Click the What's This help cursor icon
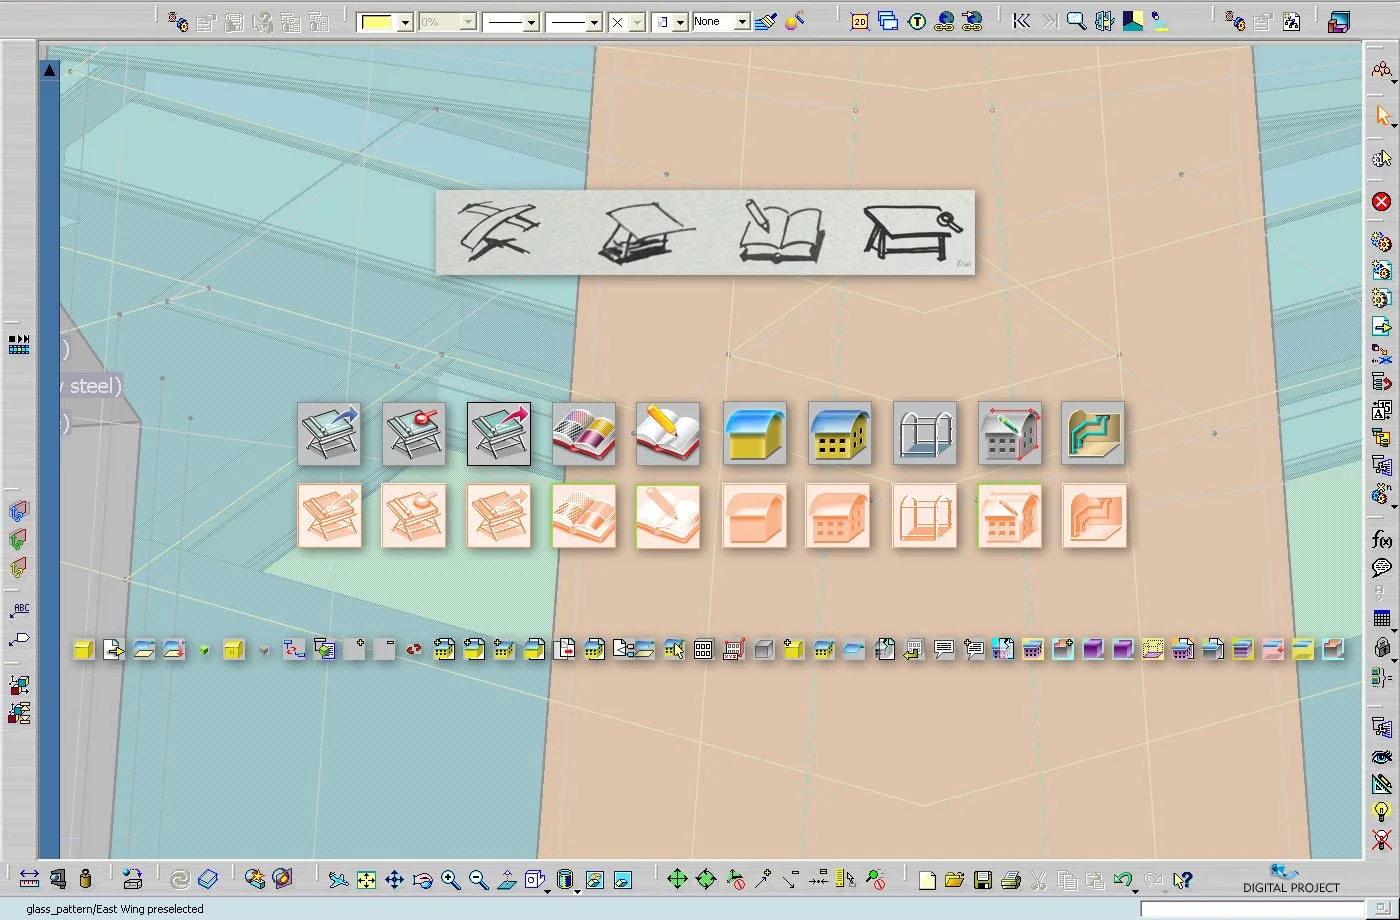Image resolution: width=1400 pixels, height=920 pixels. point(1183,880)
